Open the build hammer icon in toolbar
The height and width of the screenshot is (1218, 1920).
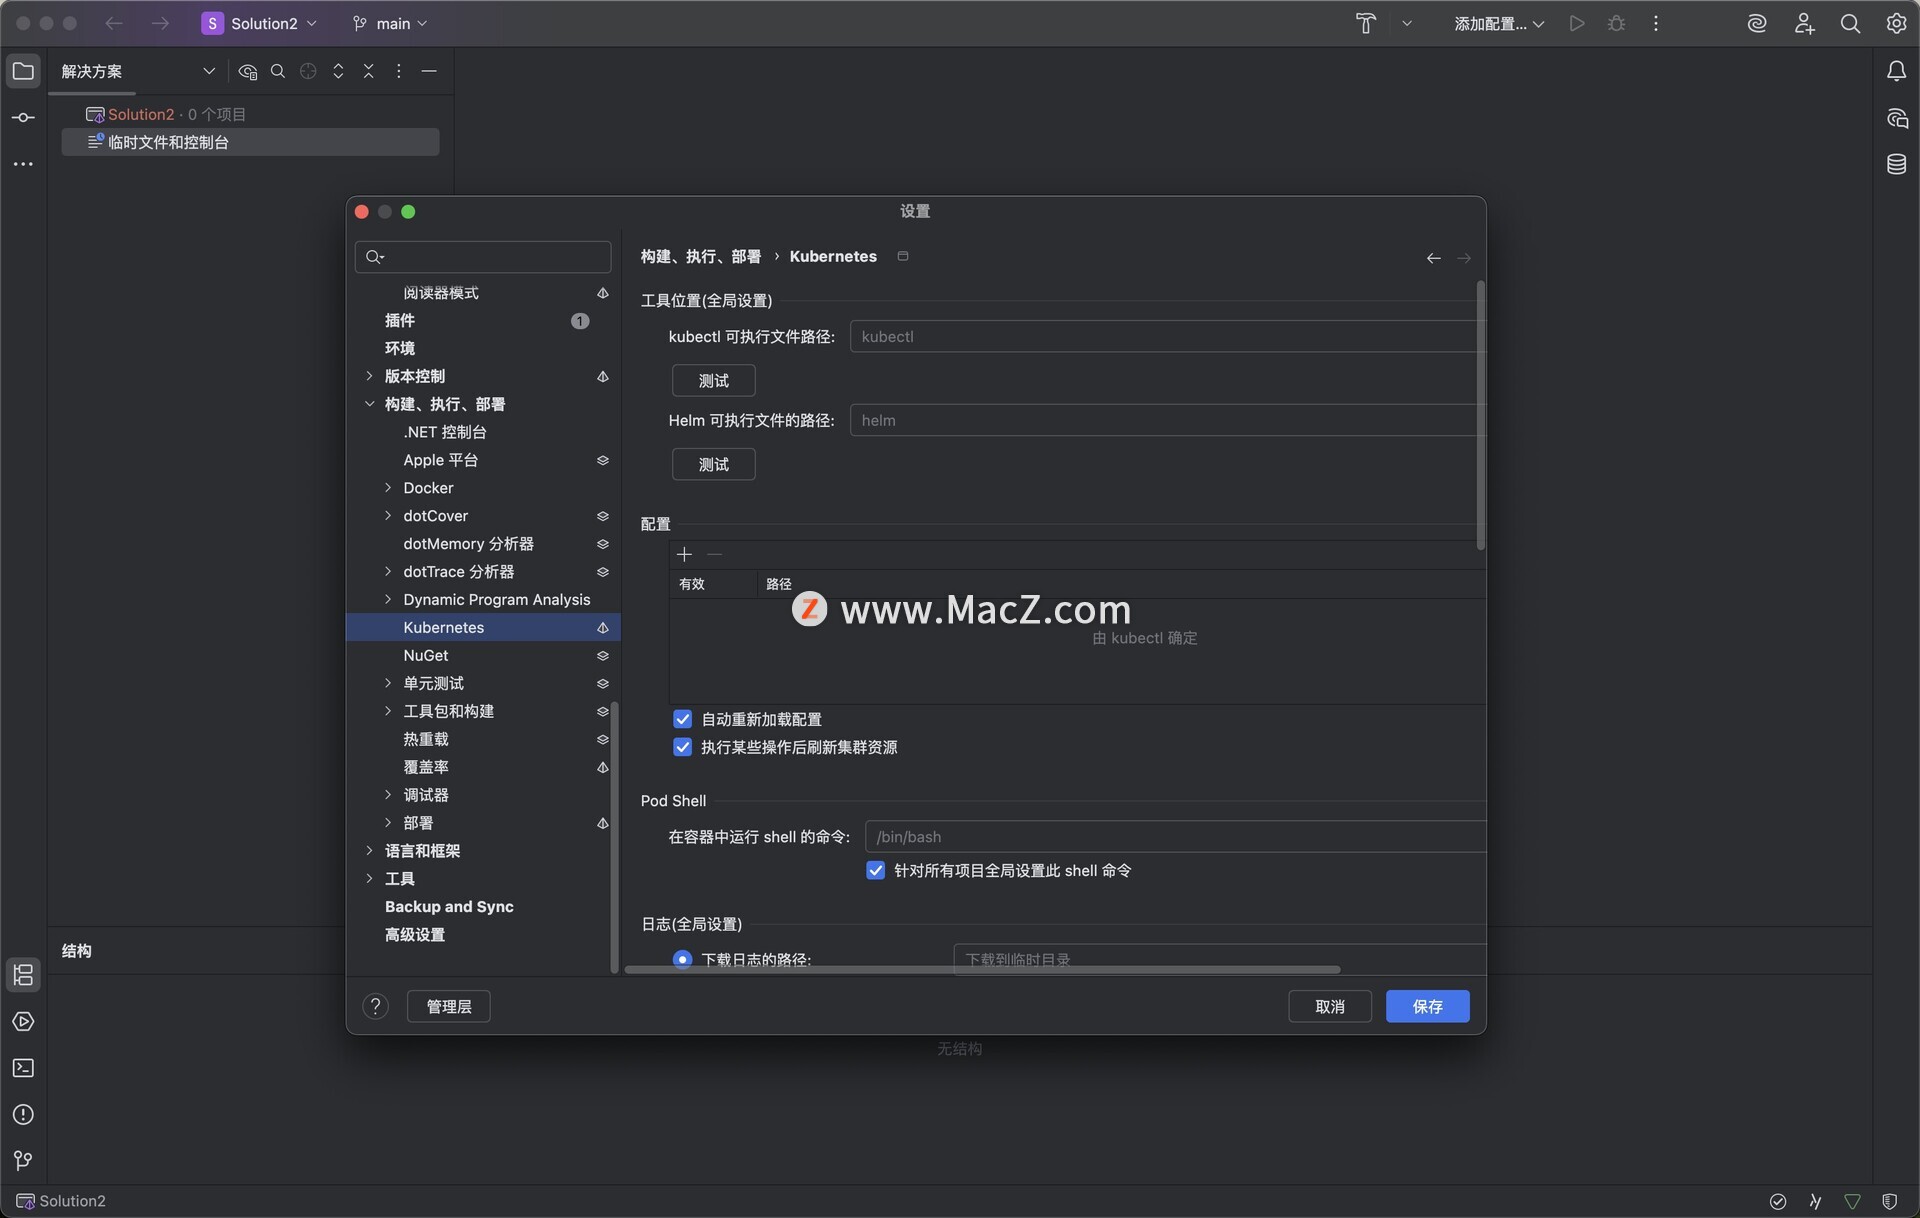(1366, 23)
